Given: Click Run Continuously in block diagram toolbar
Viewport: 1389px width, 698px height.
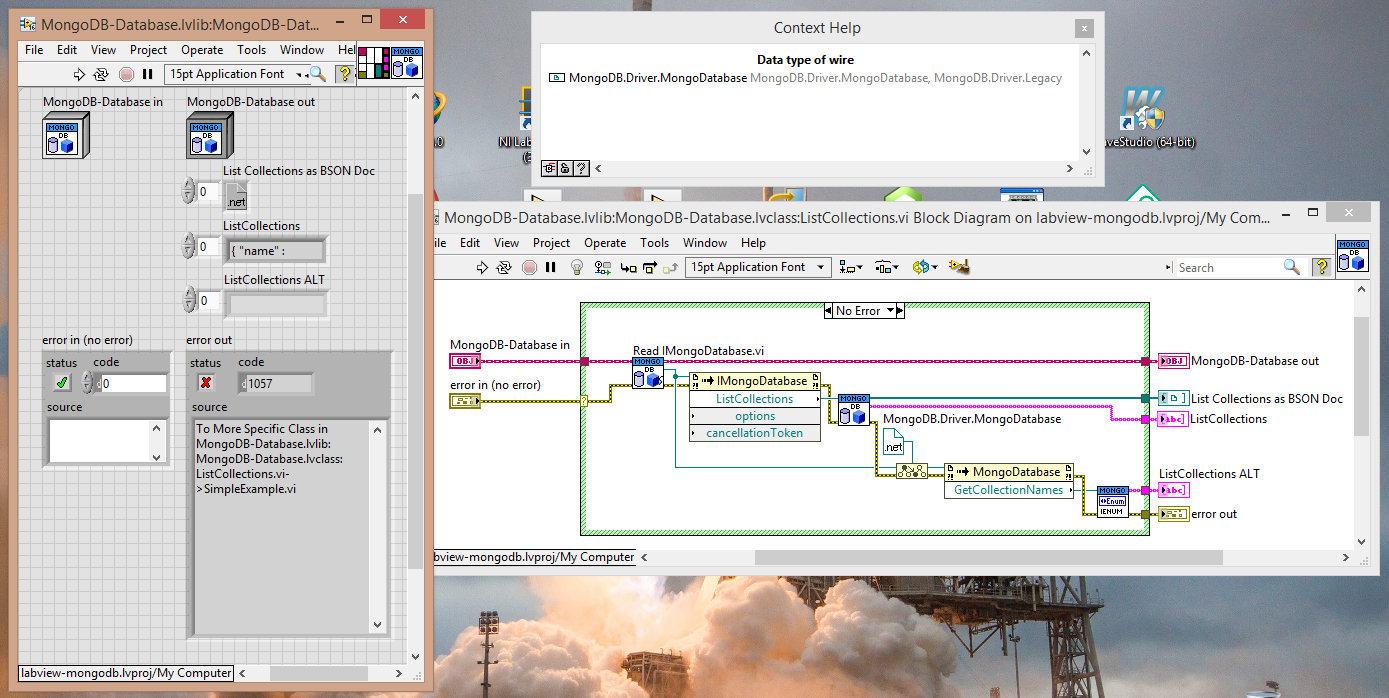Looking at the screenshot, I should point(505,267).
